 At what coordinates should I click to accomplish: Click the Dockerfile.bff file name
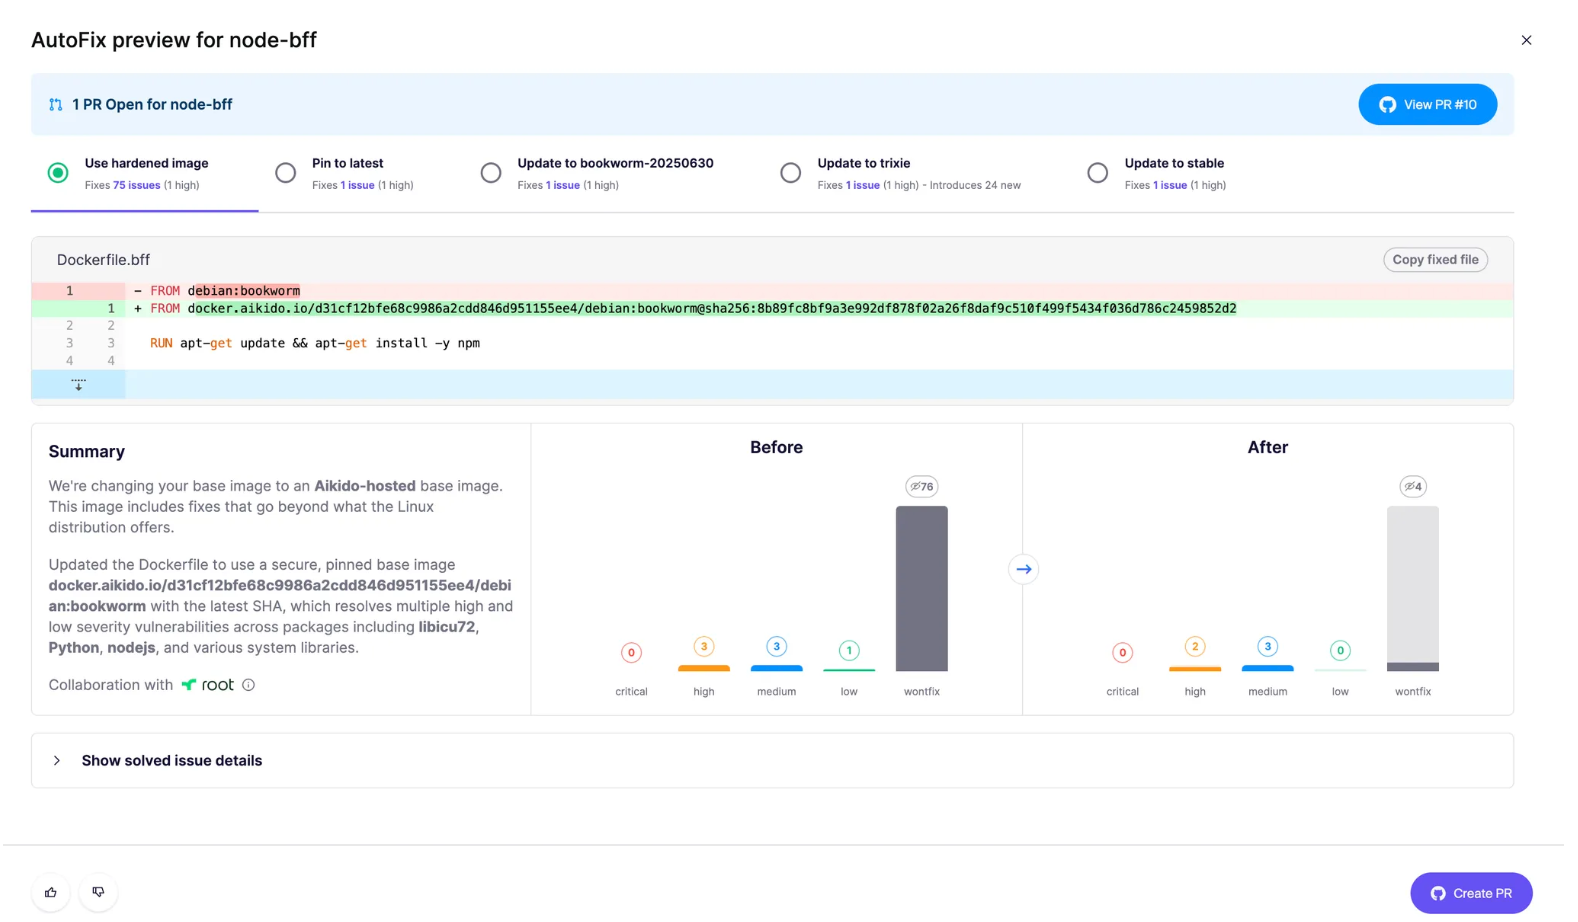tap(103, 260)
